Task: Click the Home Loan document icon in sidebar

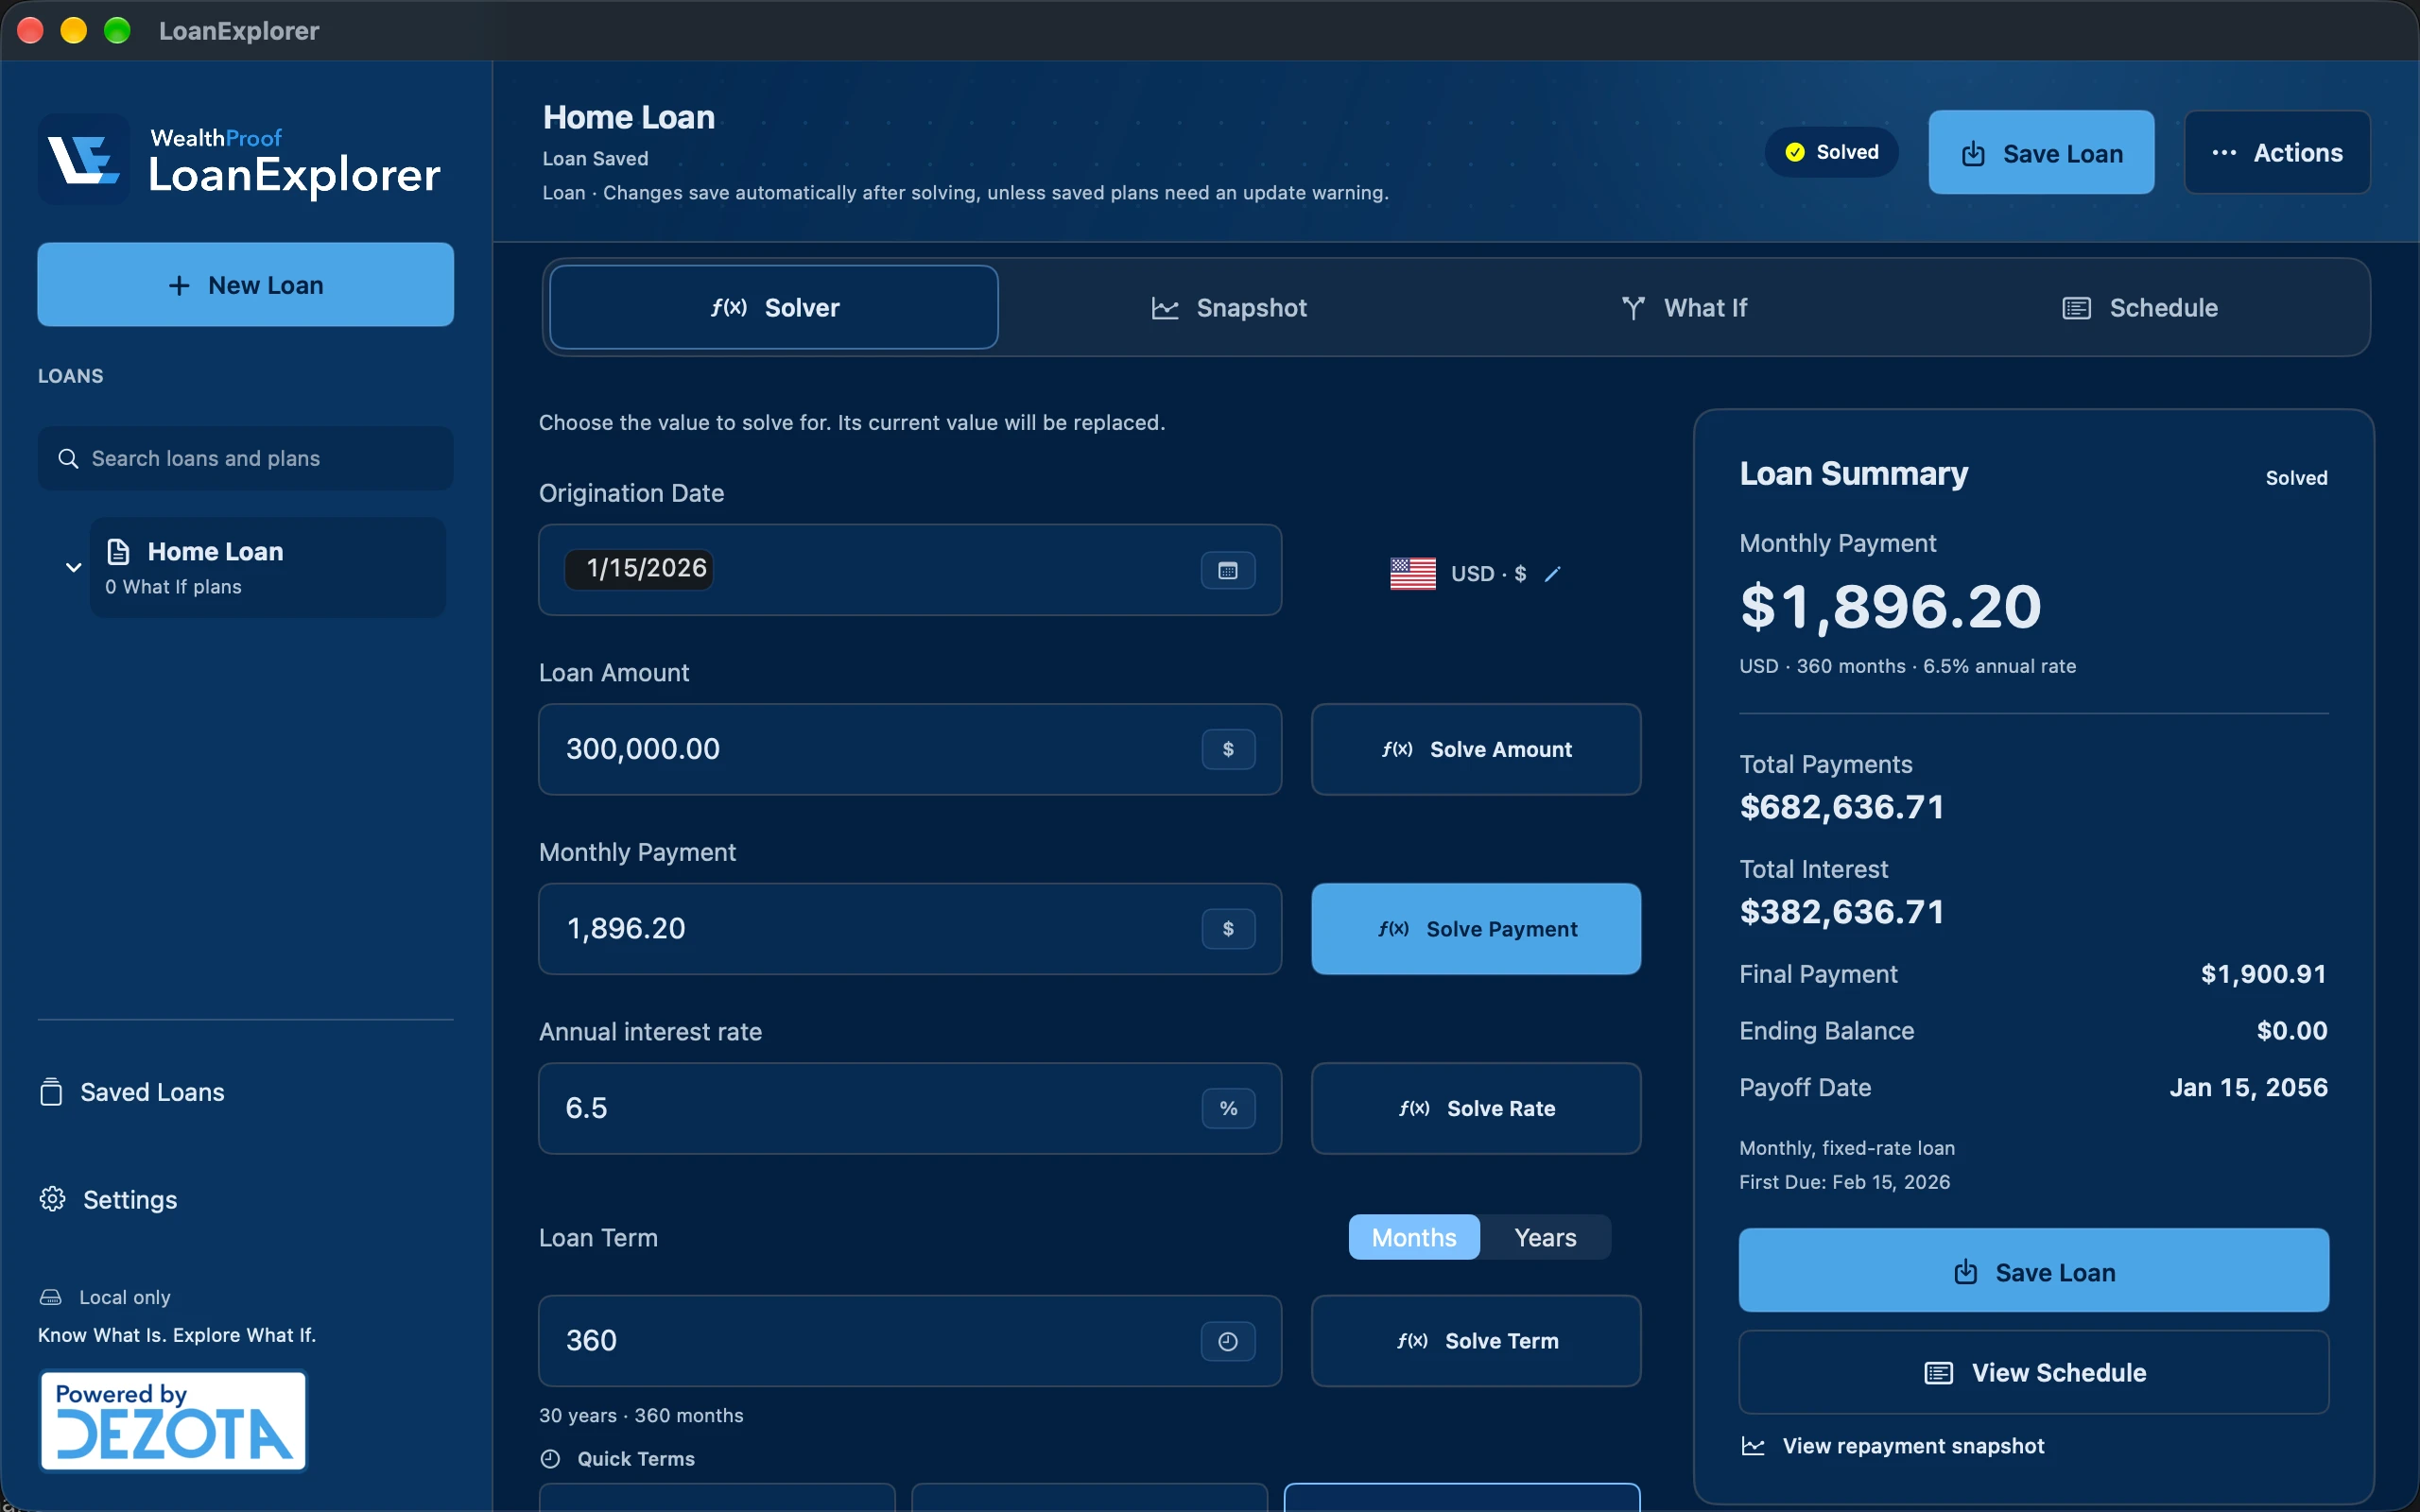Action: (x=119, y=552)
